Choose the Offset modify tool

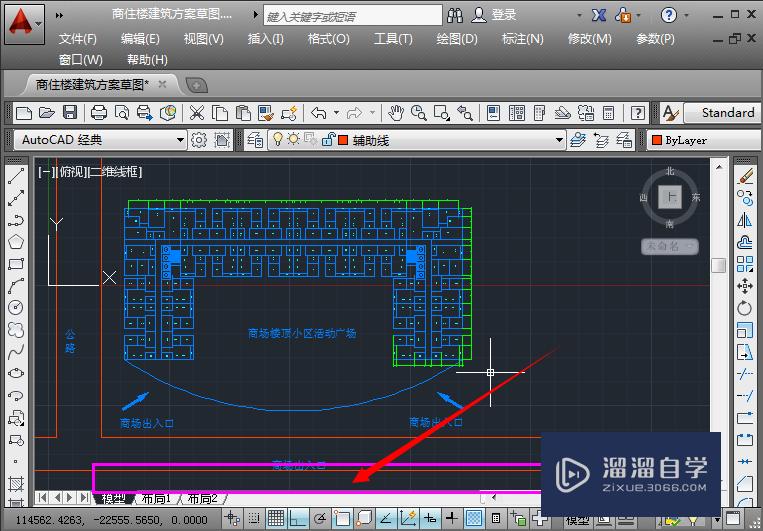click(x=745, y=242)
